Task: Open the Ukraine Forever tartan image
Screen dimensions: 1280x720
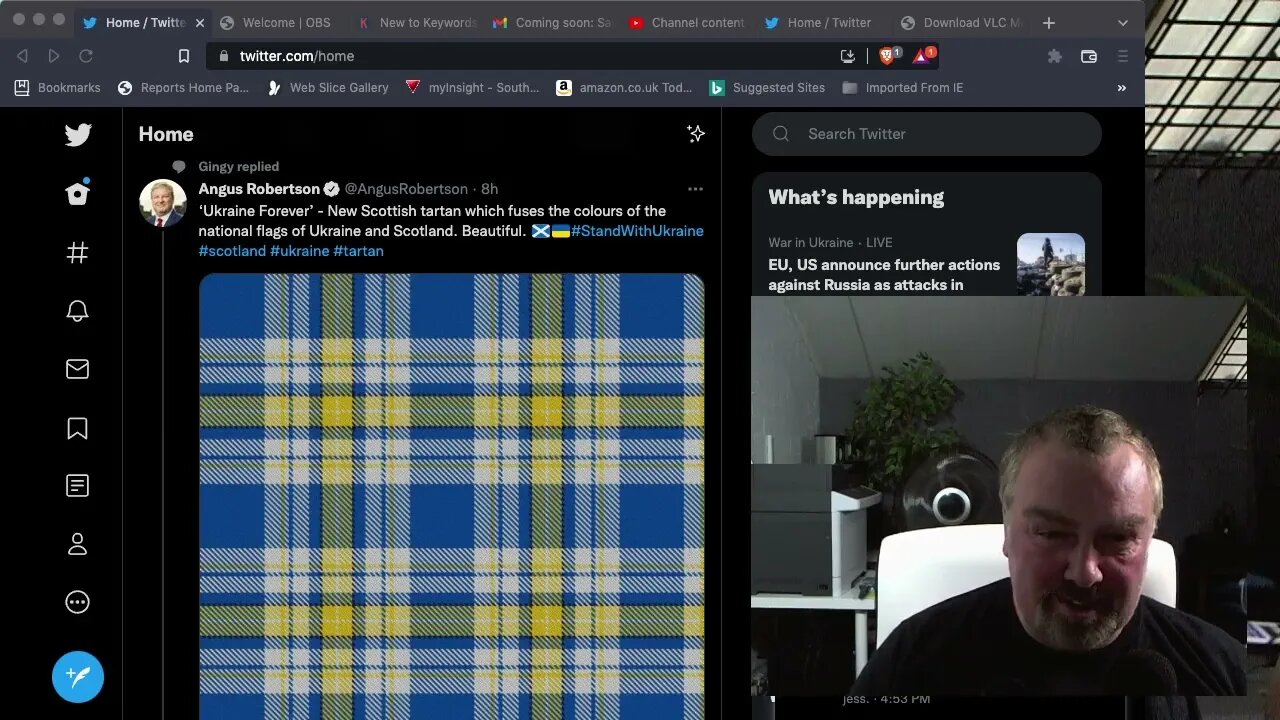Action: click(452, 496)
